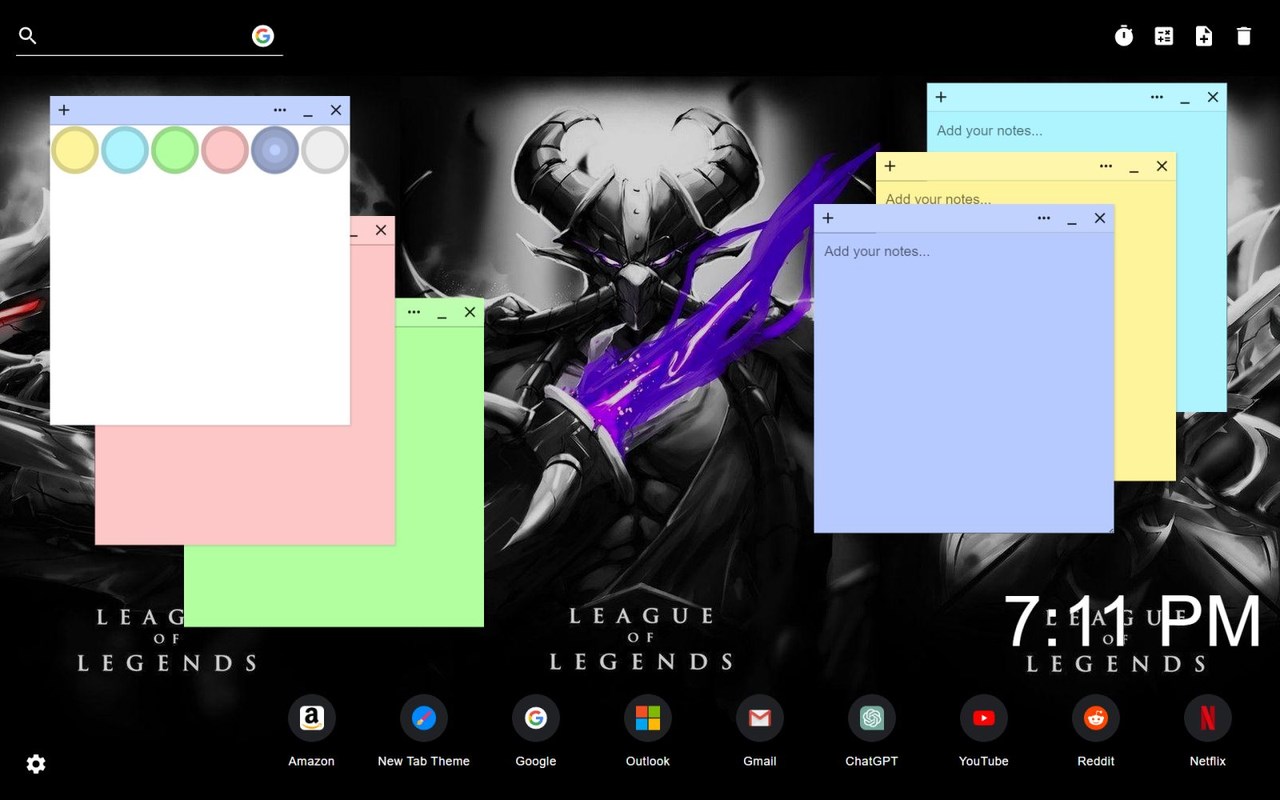Open the cyan note's three-dot menu
Viewport: 1280px width, 800px height.
[1157, 97]
